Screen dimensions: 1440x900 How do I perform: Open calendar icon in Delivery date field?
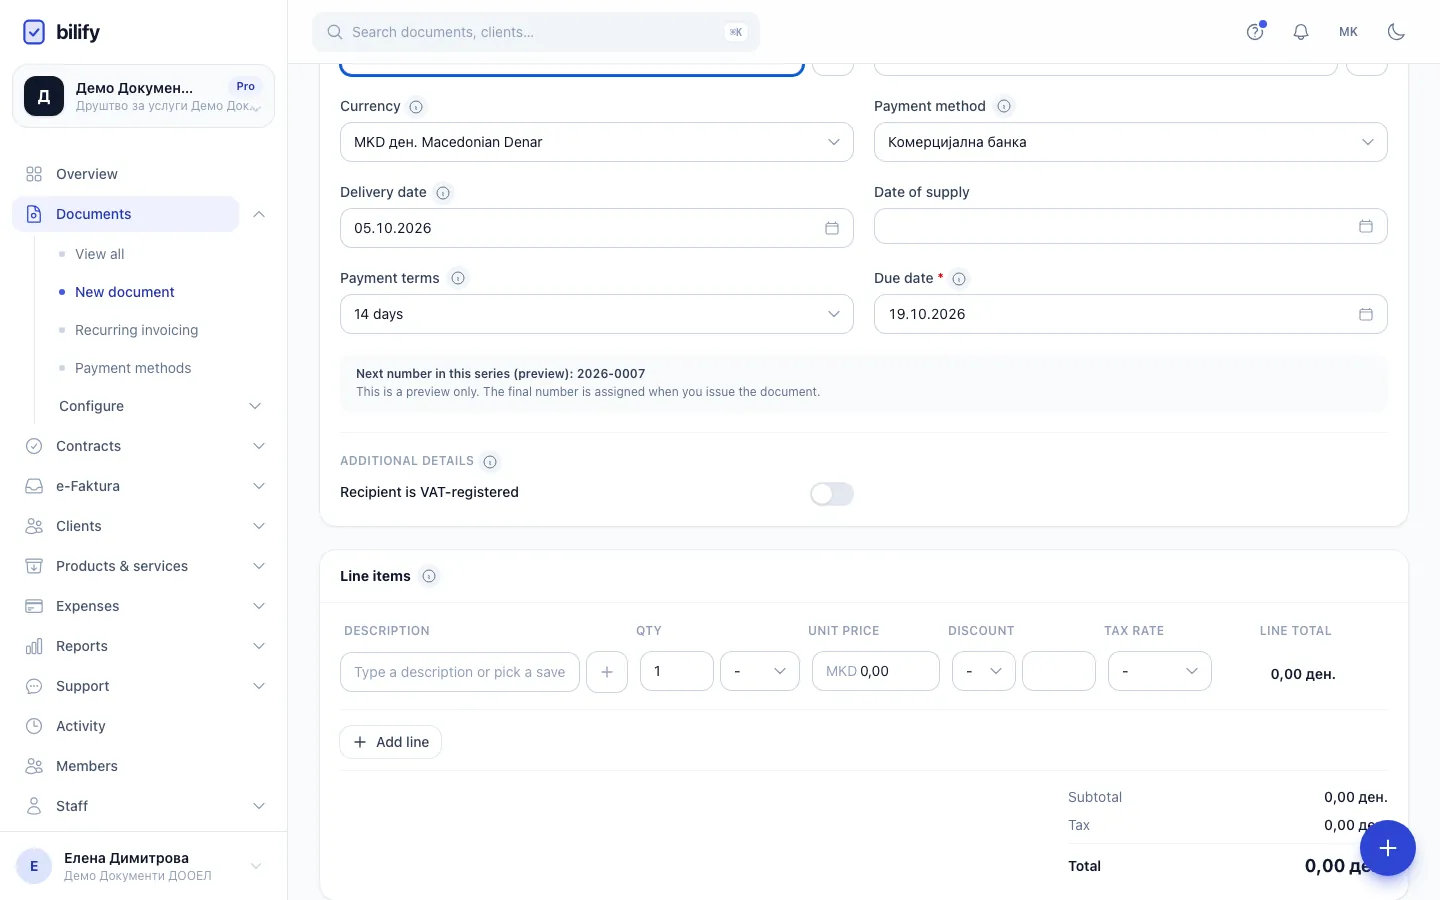[831, 228]
